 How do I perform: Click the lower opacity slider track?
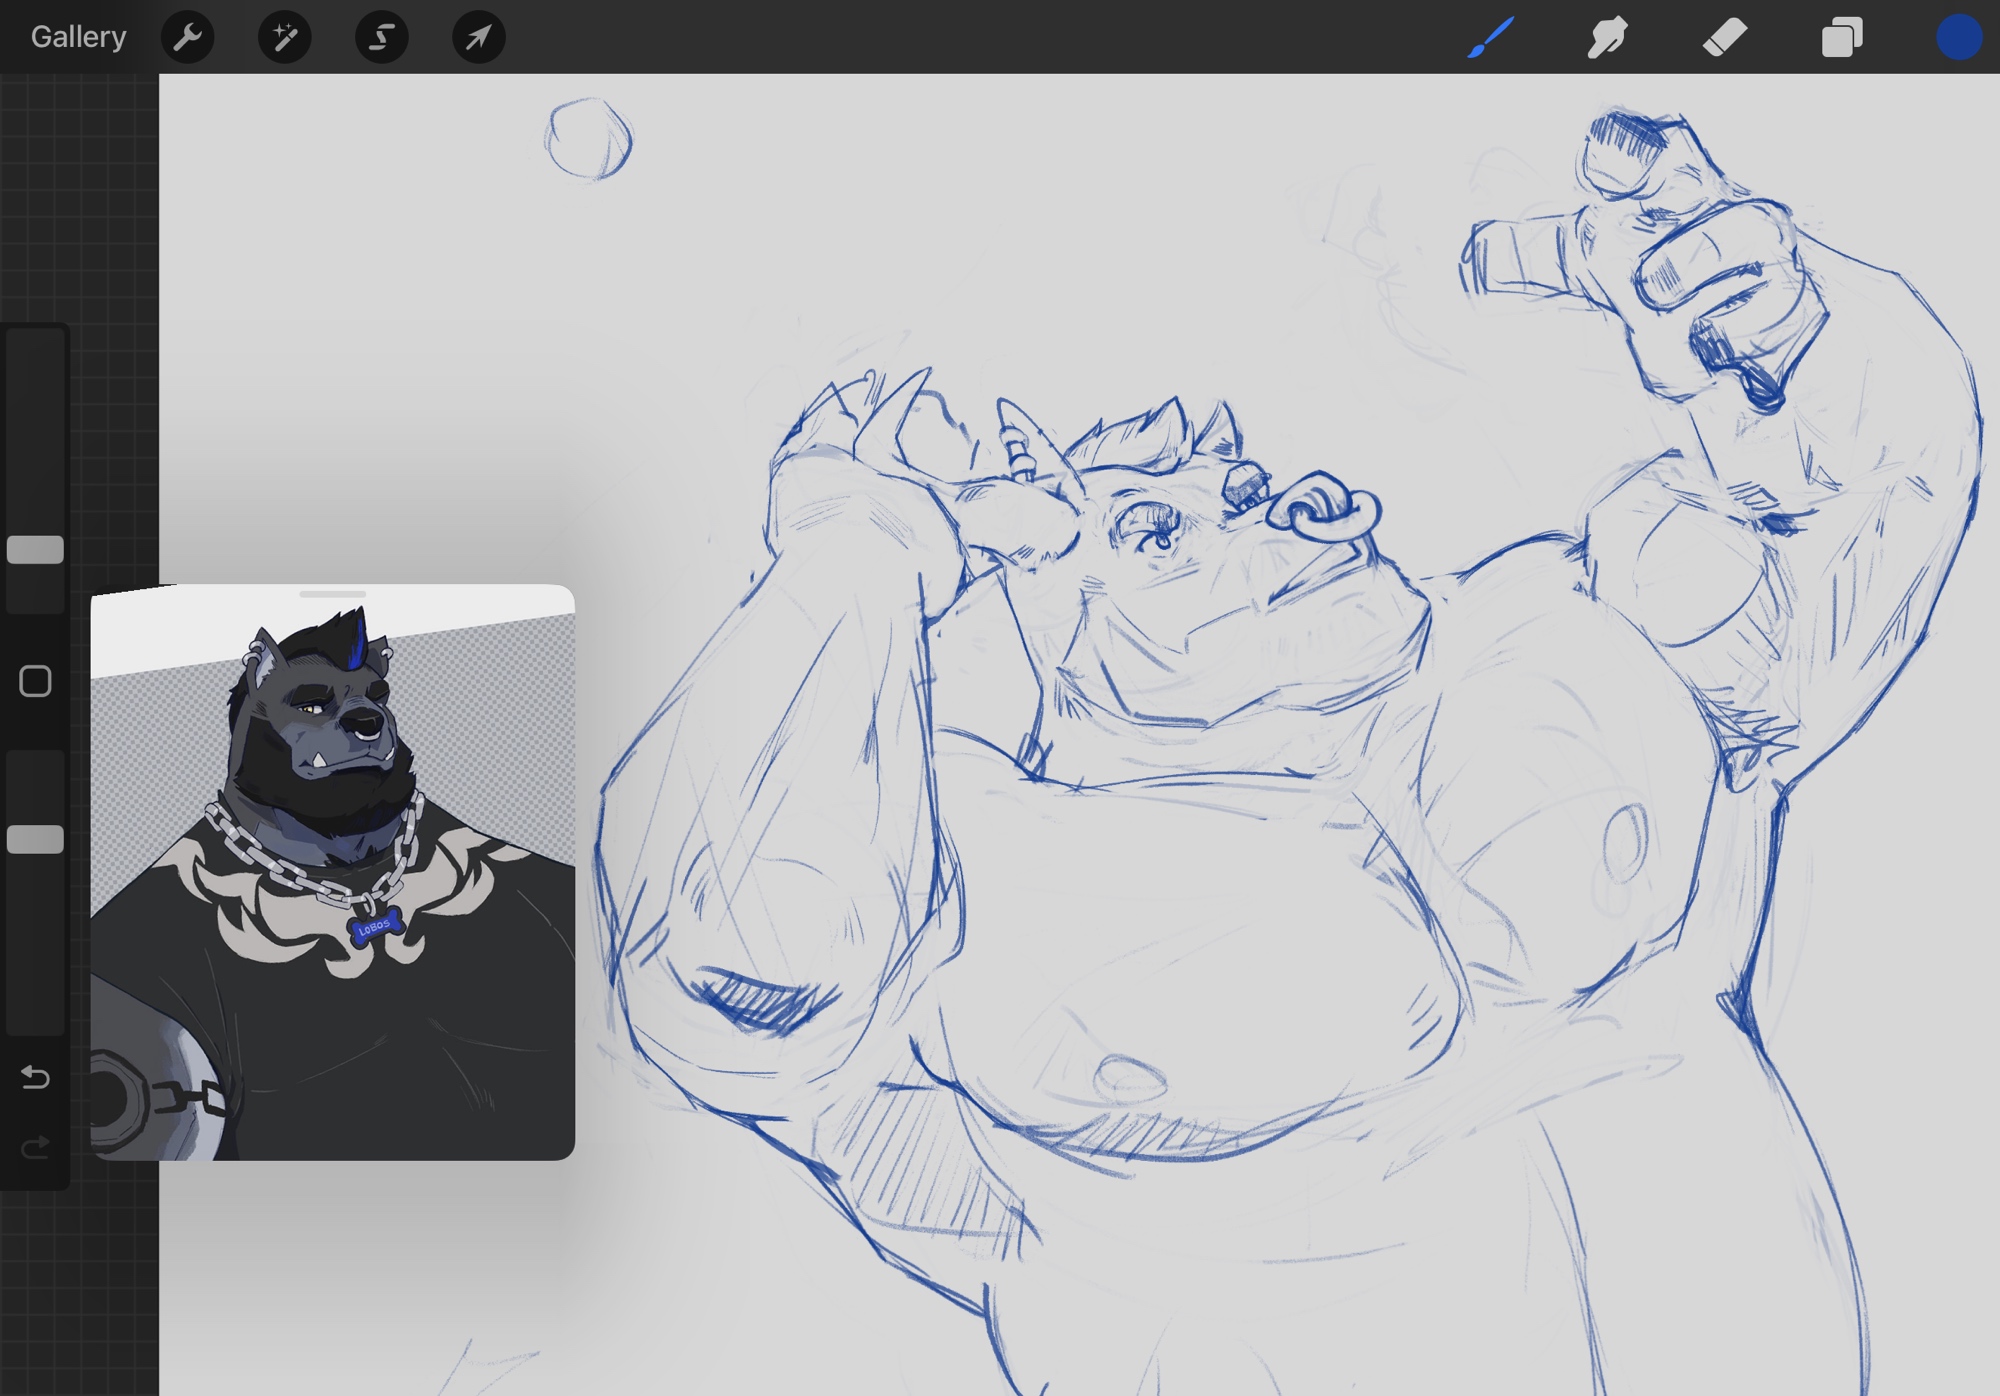35,950
